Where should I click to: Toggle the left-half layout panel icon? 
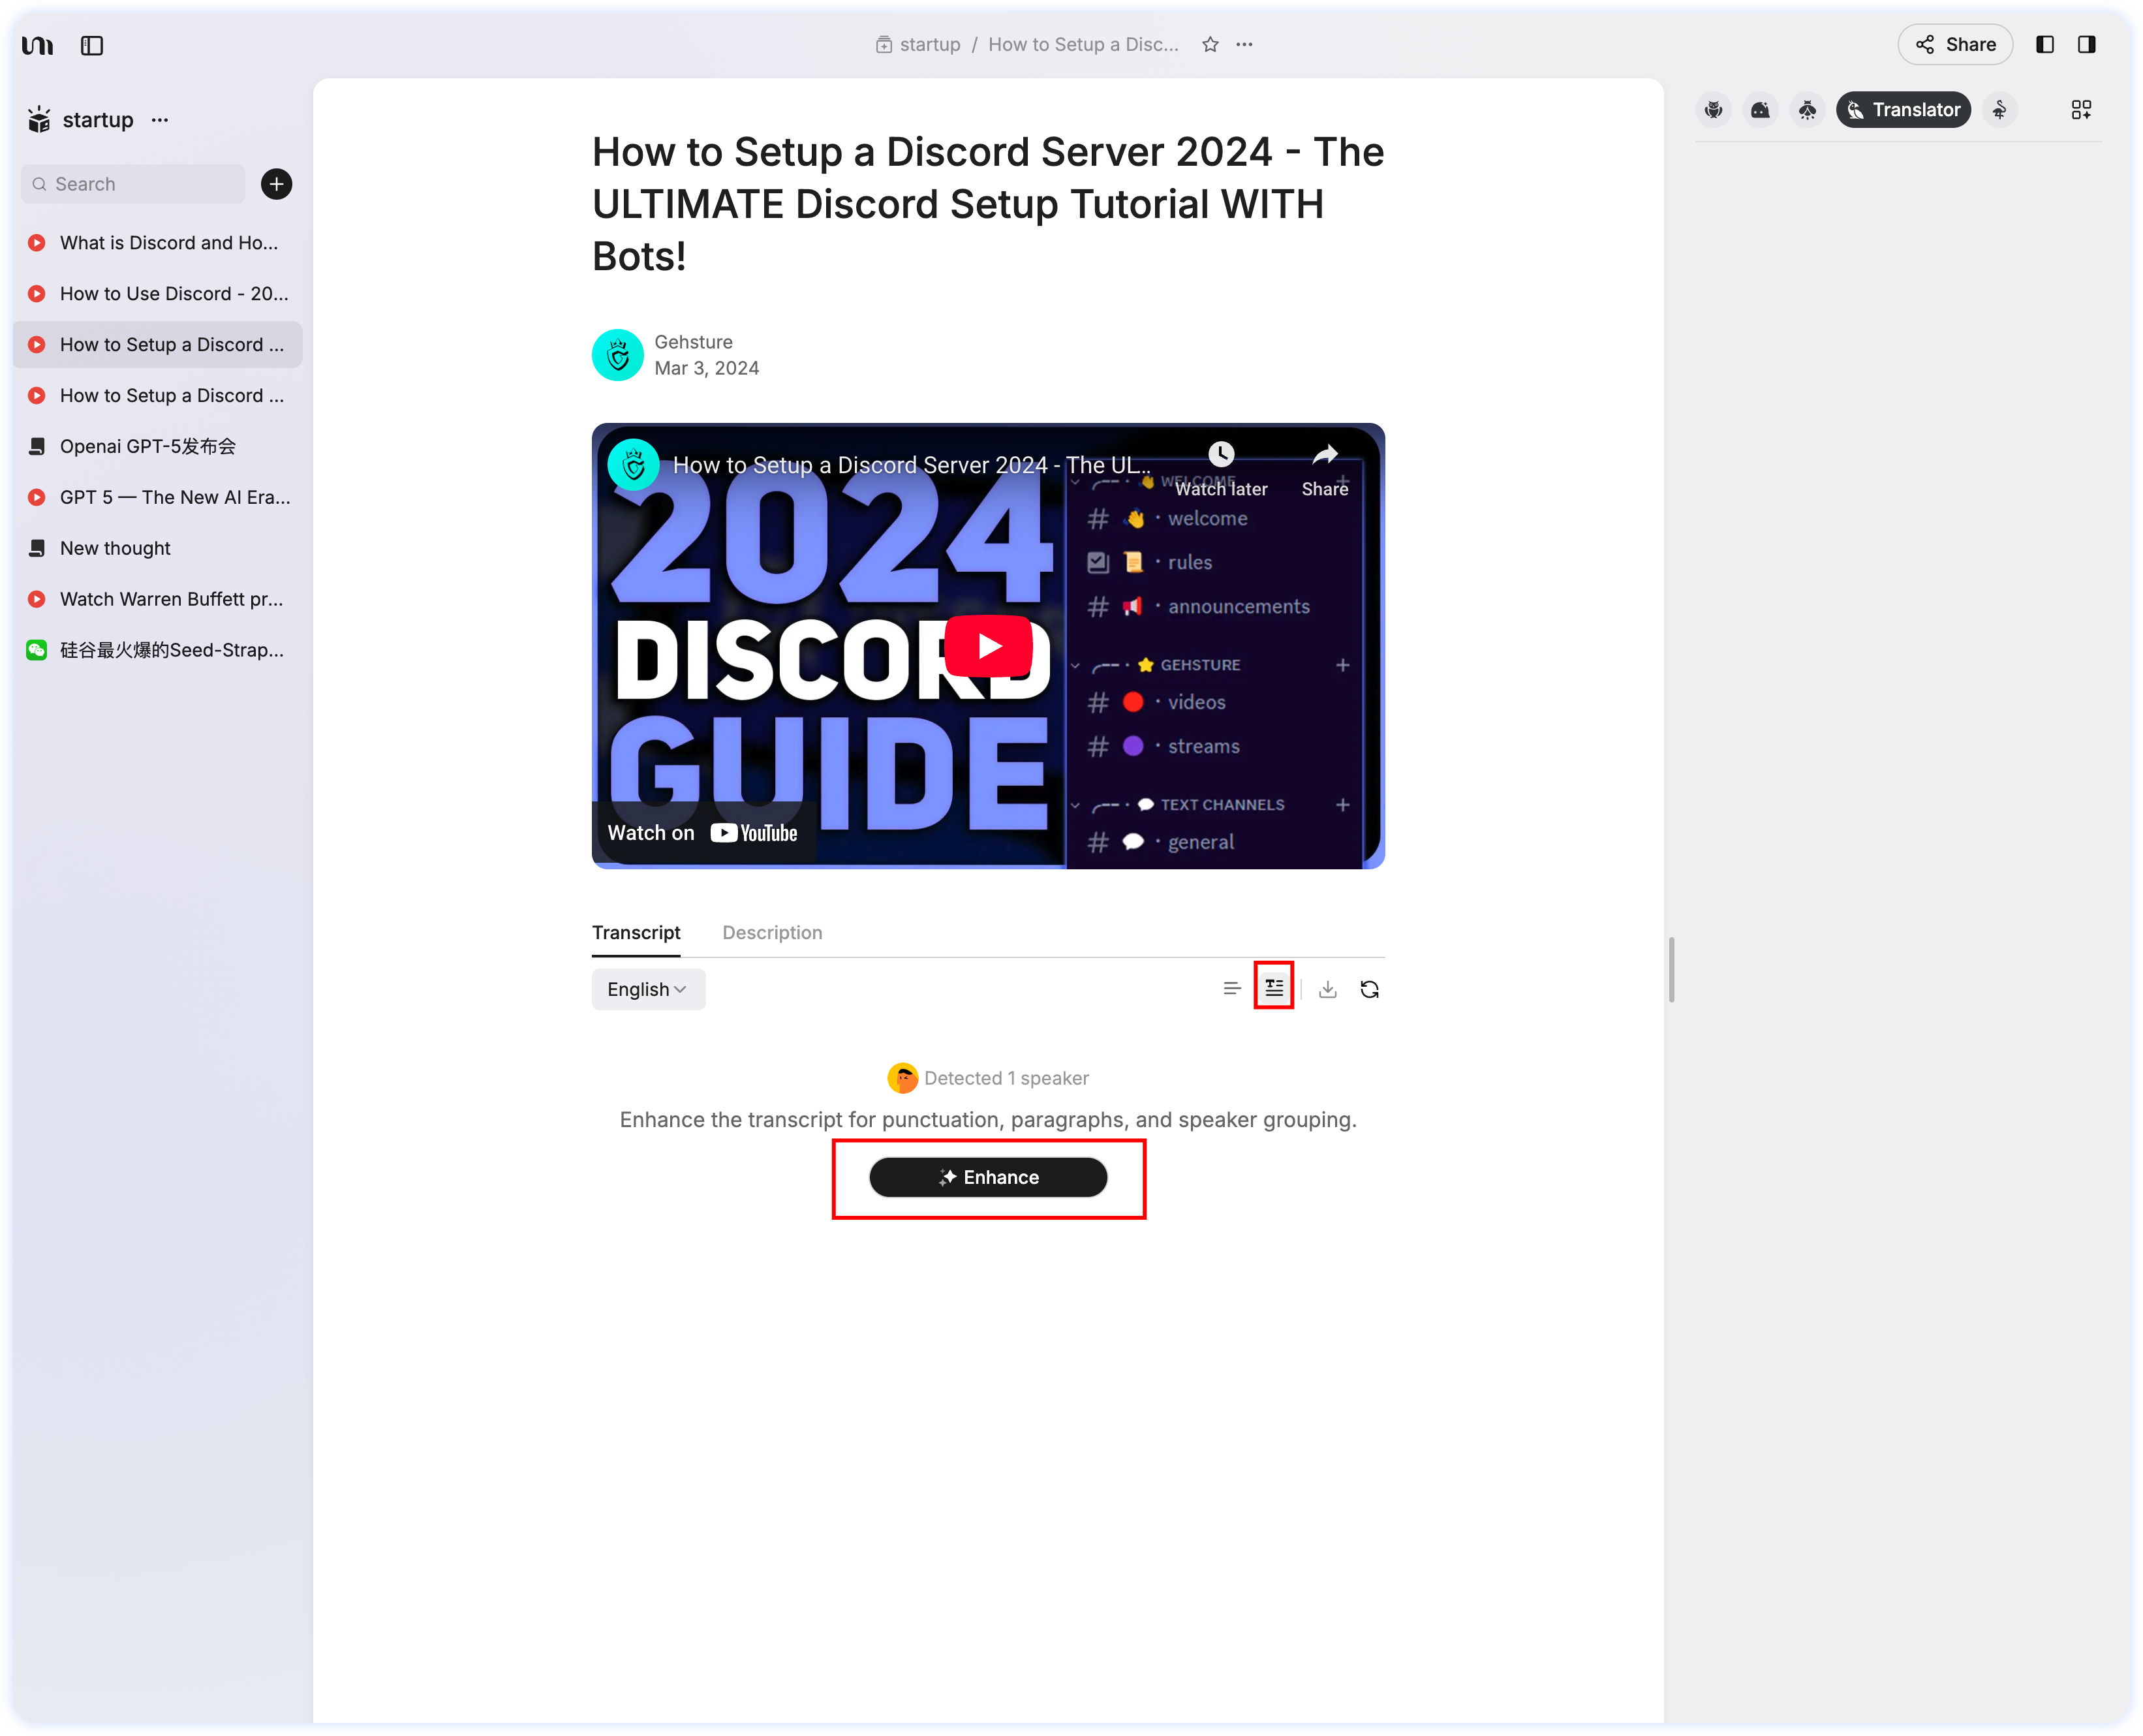point(2045,45)
